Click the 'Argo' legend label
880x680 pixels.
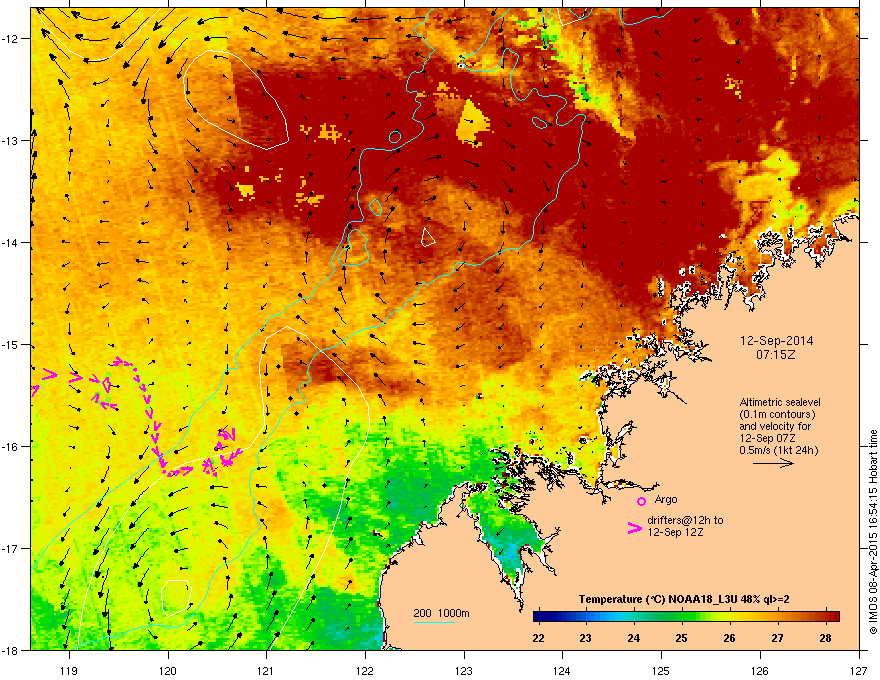[666, 499]
